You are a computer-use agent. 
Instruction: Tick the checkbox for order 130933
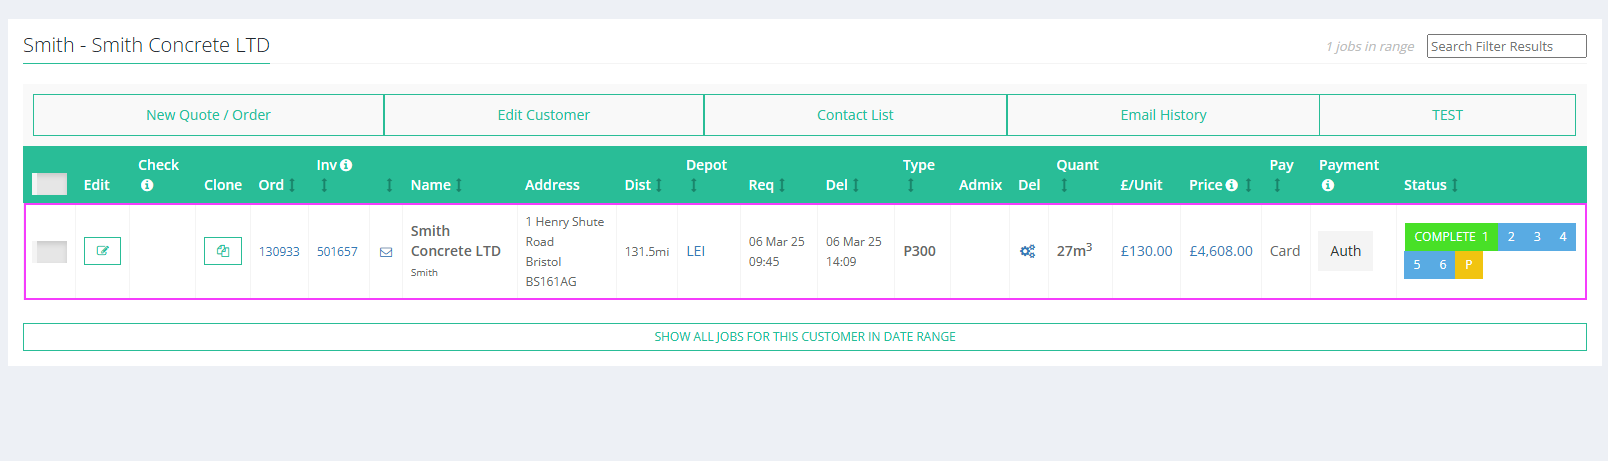coord(50,252)
